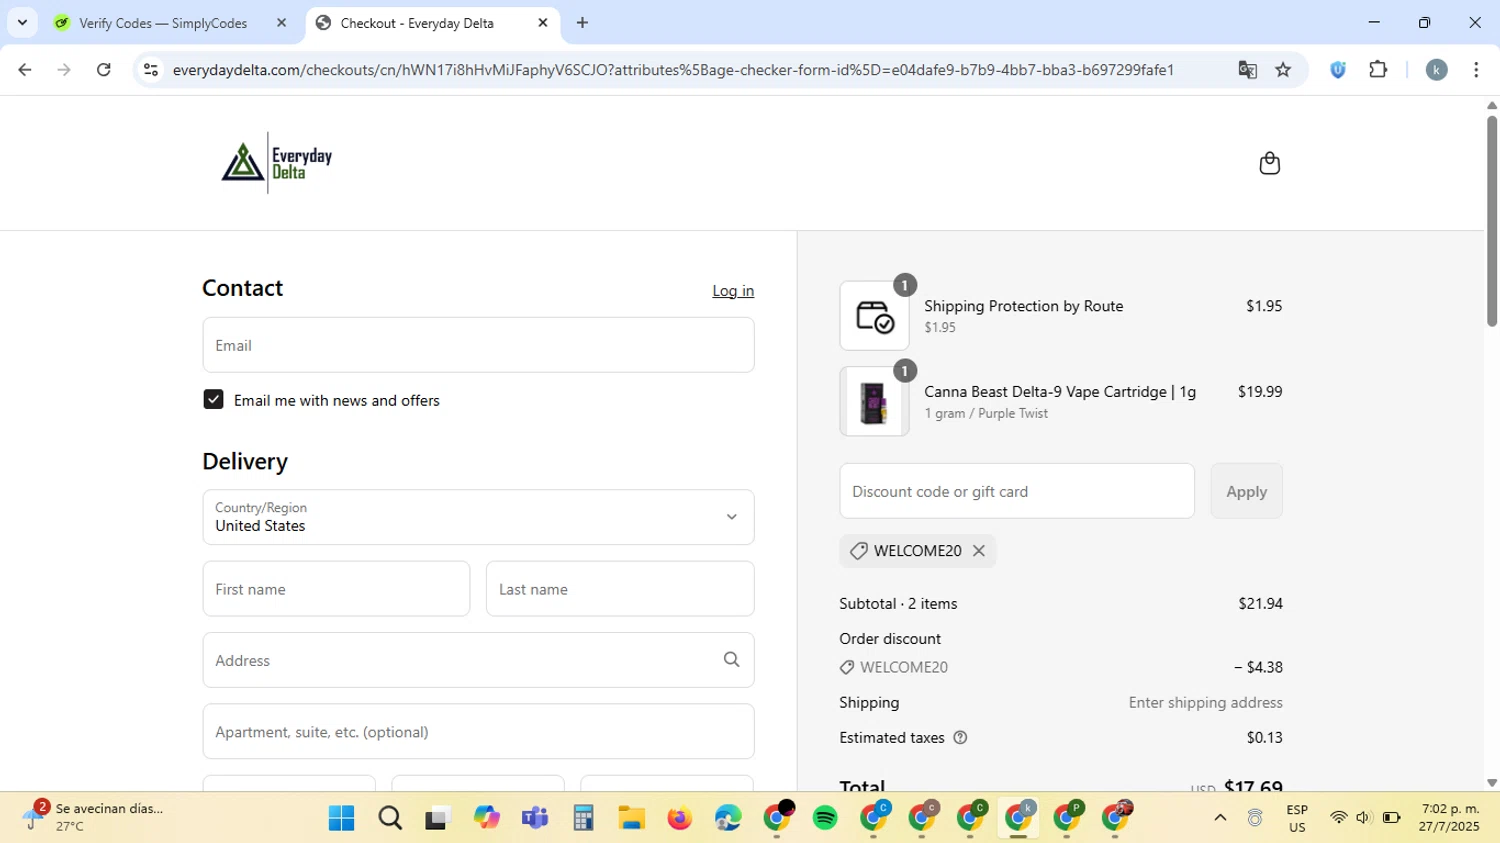This screenshot has height=843, width=1500.
Task: Launch Copilot from the taskbar
Action: pyautogui.click(x=487, y=818)
